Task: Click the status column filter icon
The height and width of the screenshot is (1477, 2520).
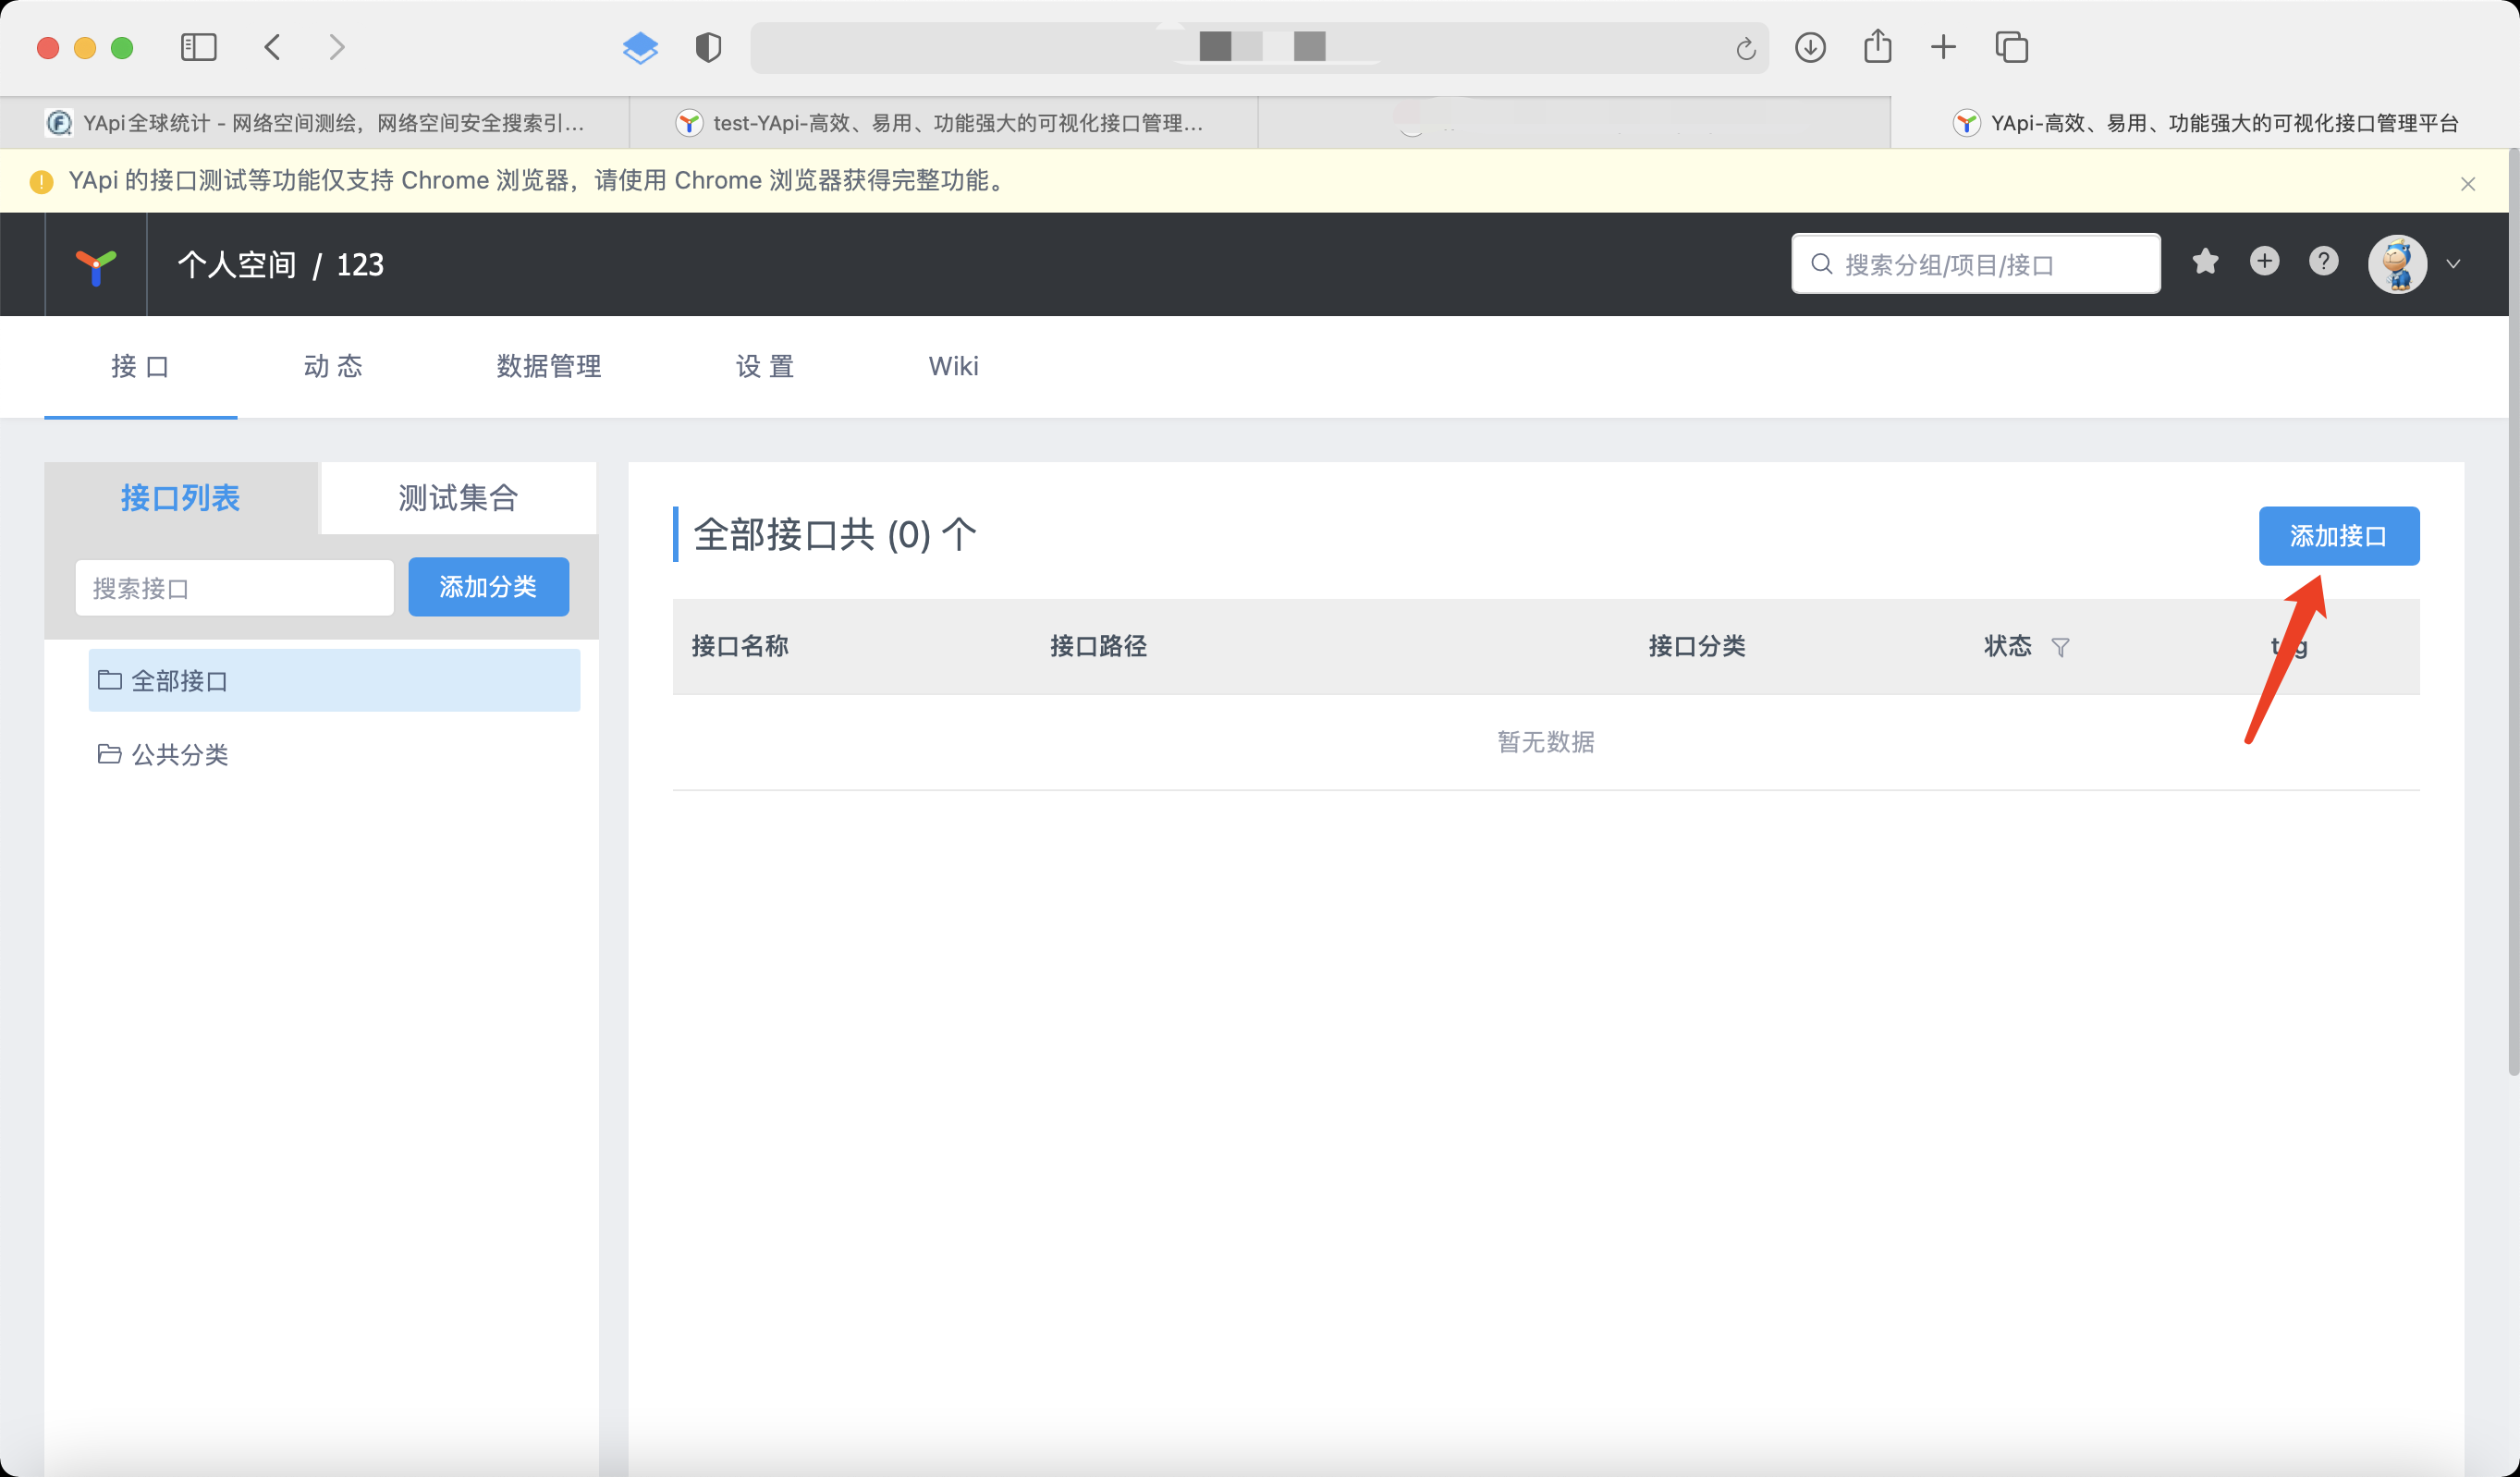Action: 2060,647
